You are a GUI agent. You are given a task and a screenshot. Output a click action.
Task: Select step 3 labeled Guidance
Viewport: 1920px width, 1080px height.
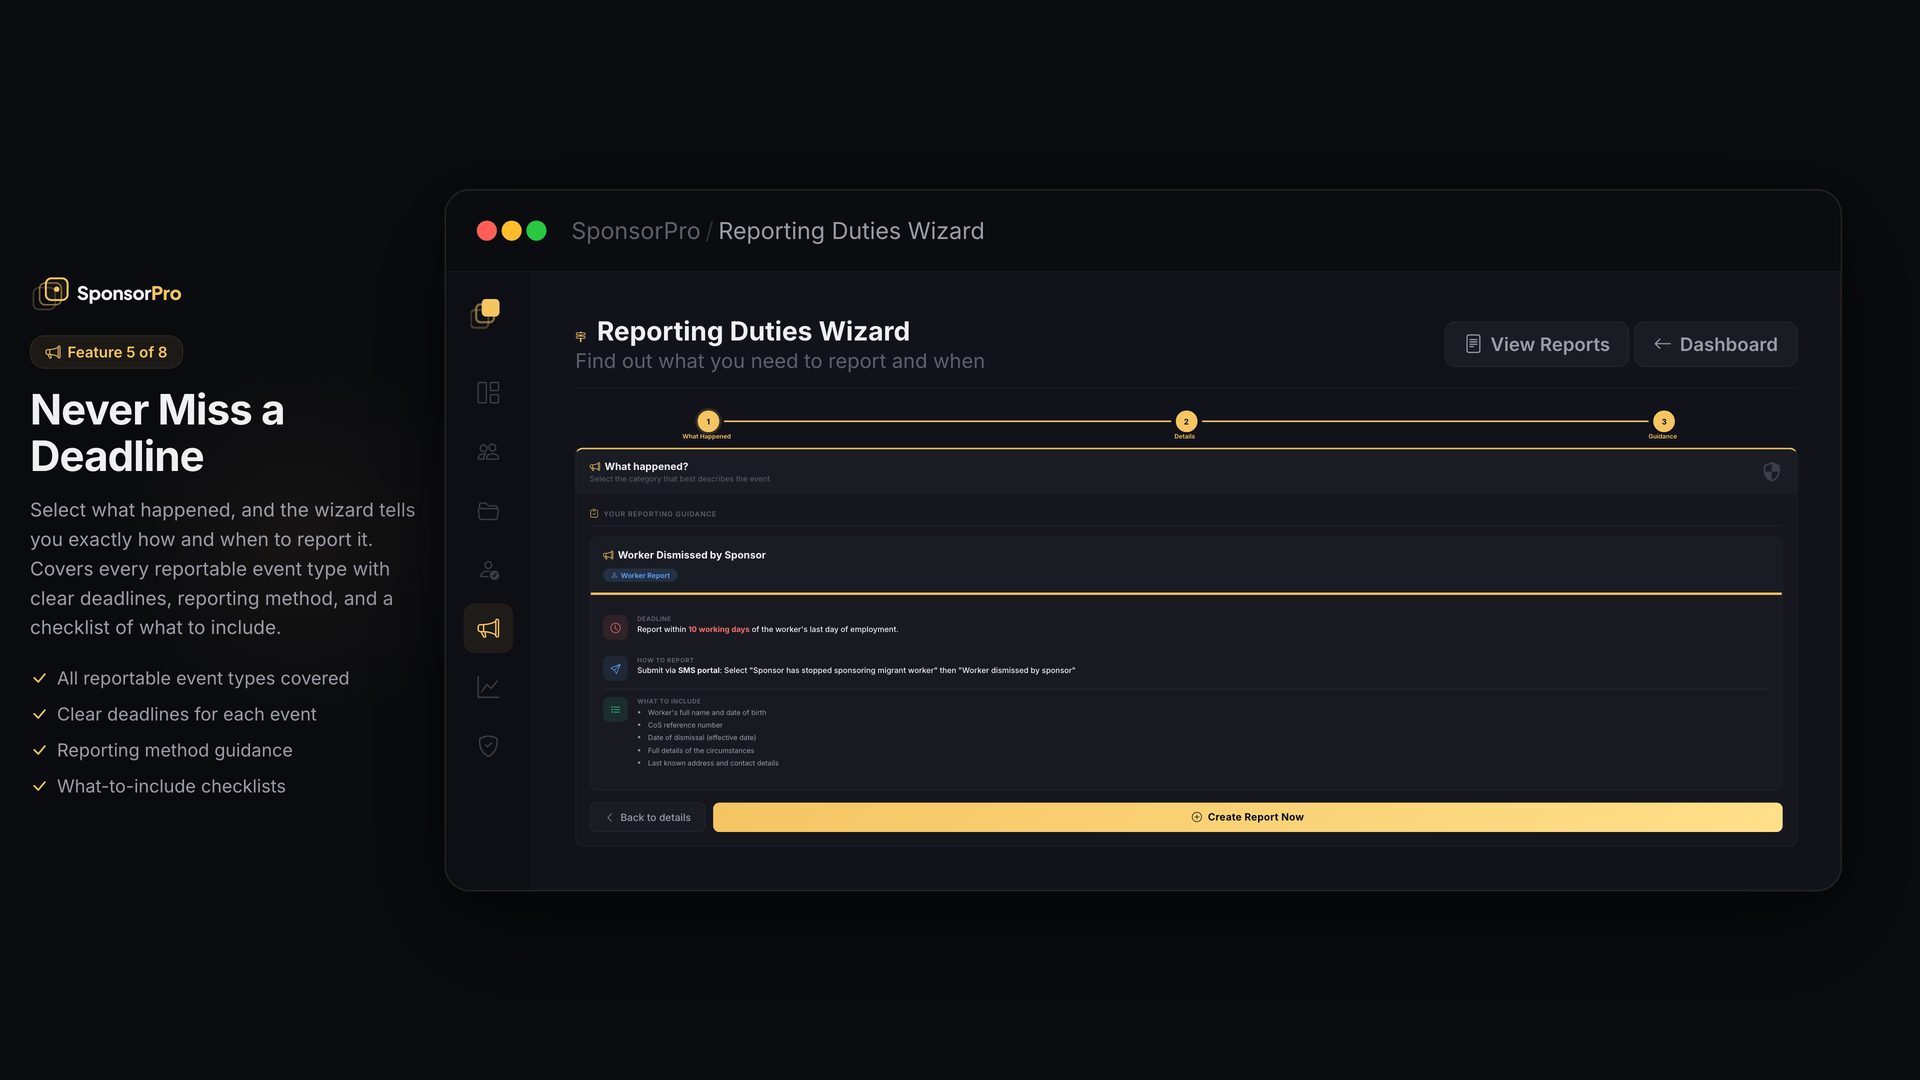point(1663,421)
